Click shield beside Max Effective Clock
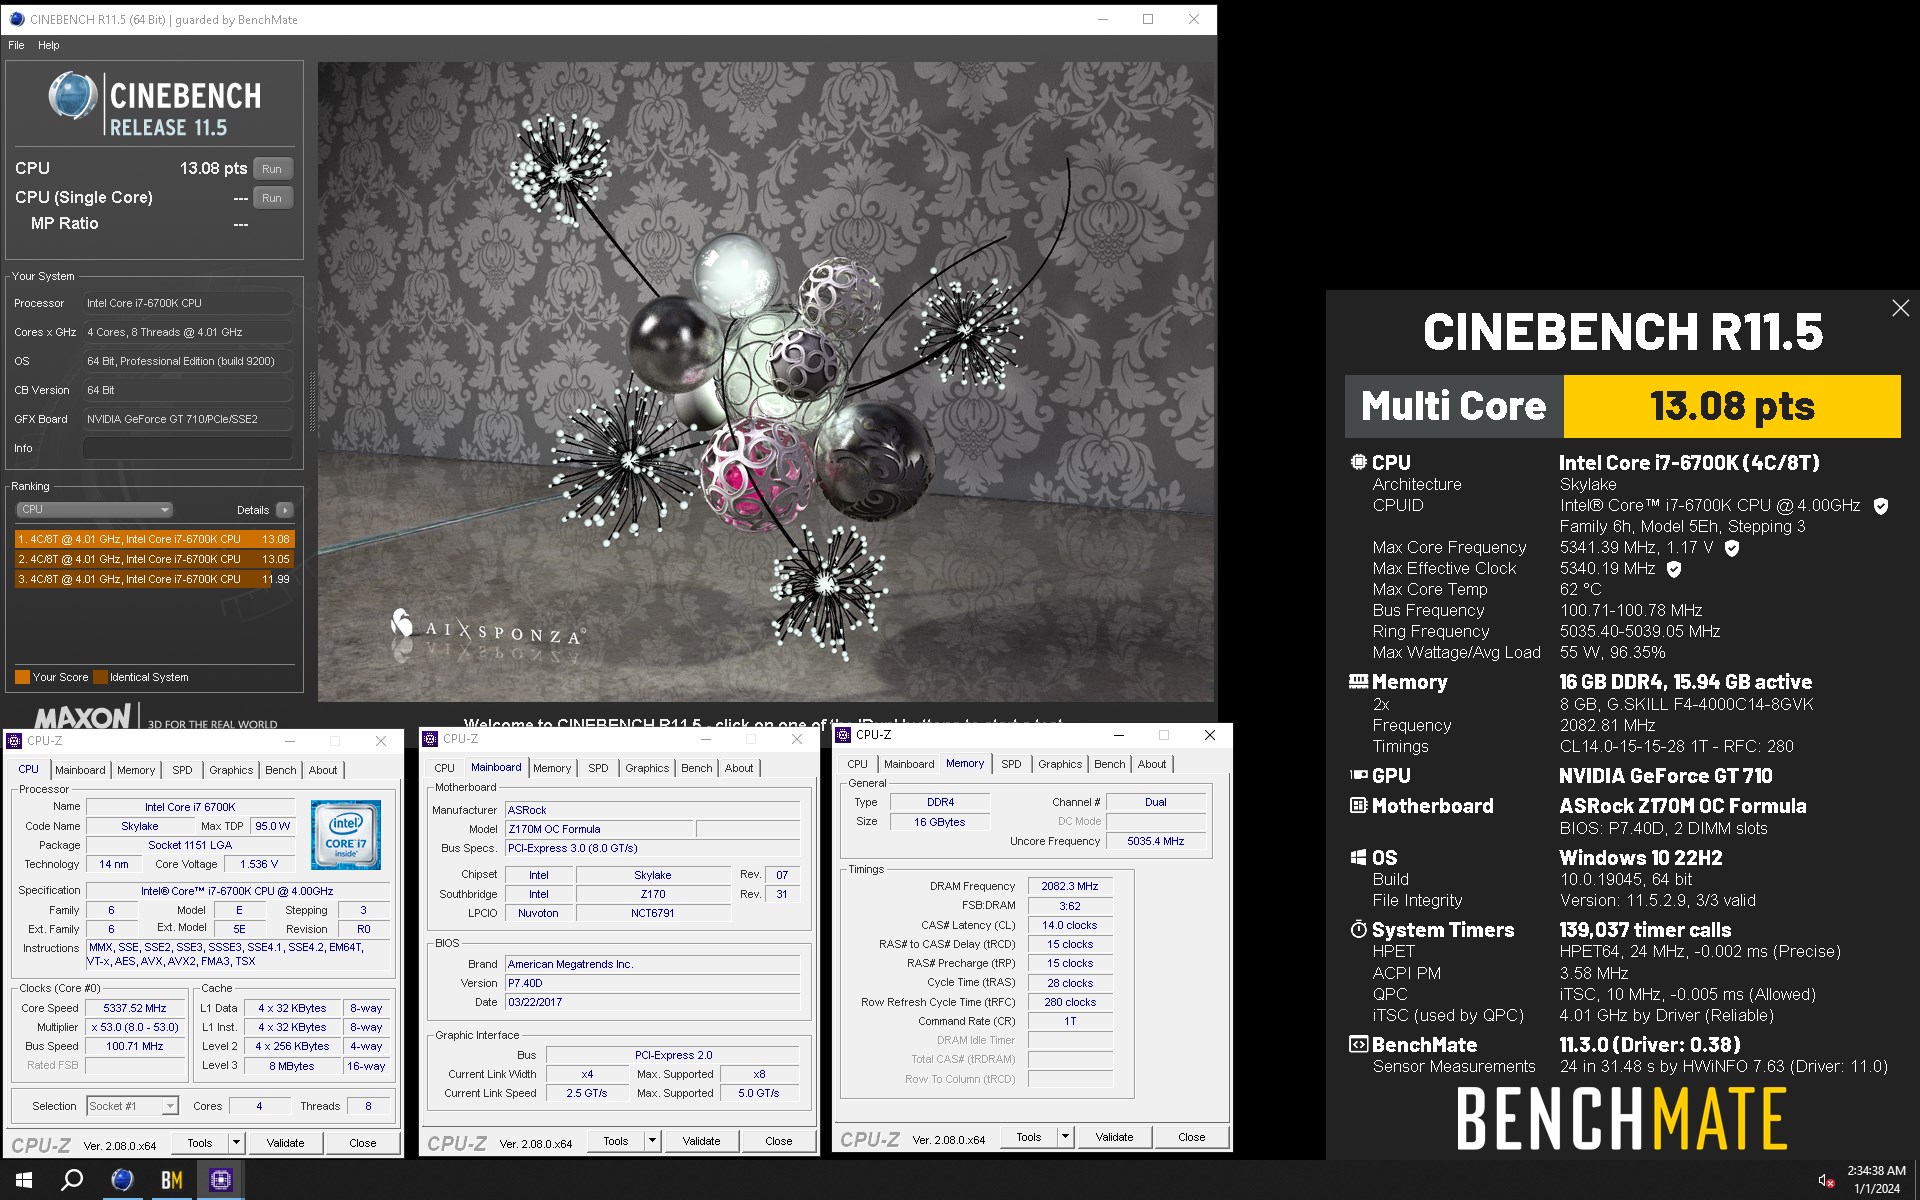1920x1200 pixels. pos(1674,569)
